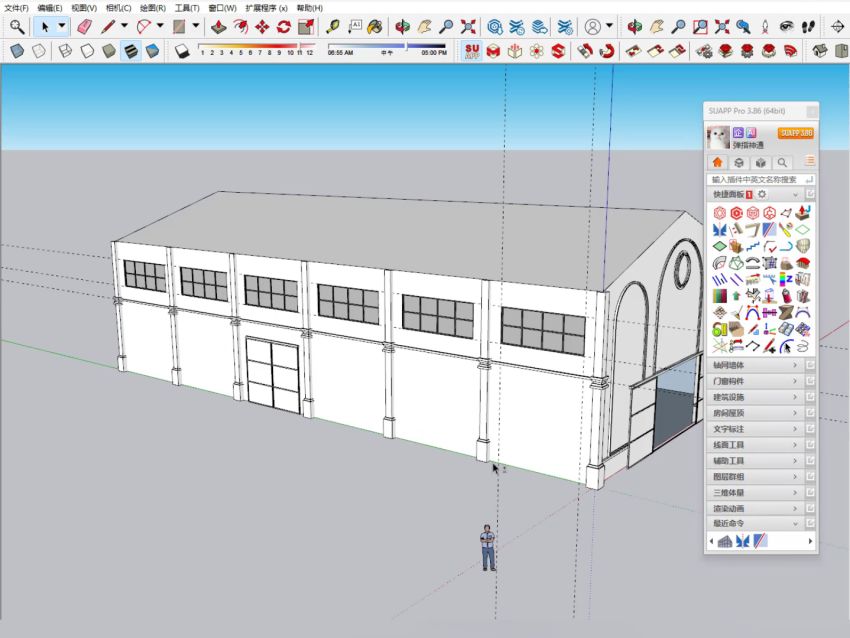Expand the 门窗构件 section
The width and height of the screenshot is (850, 638).
pyautogui.click(x=756, y=381)
